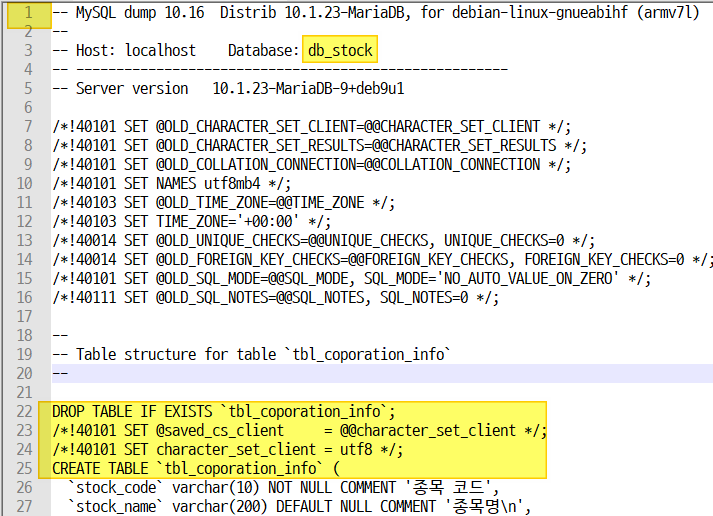
Task: Click 'CREATE TABLE' on line 25
Action: (x=100, y=468)
